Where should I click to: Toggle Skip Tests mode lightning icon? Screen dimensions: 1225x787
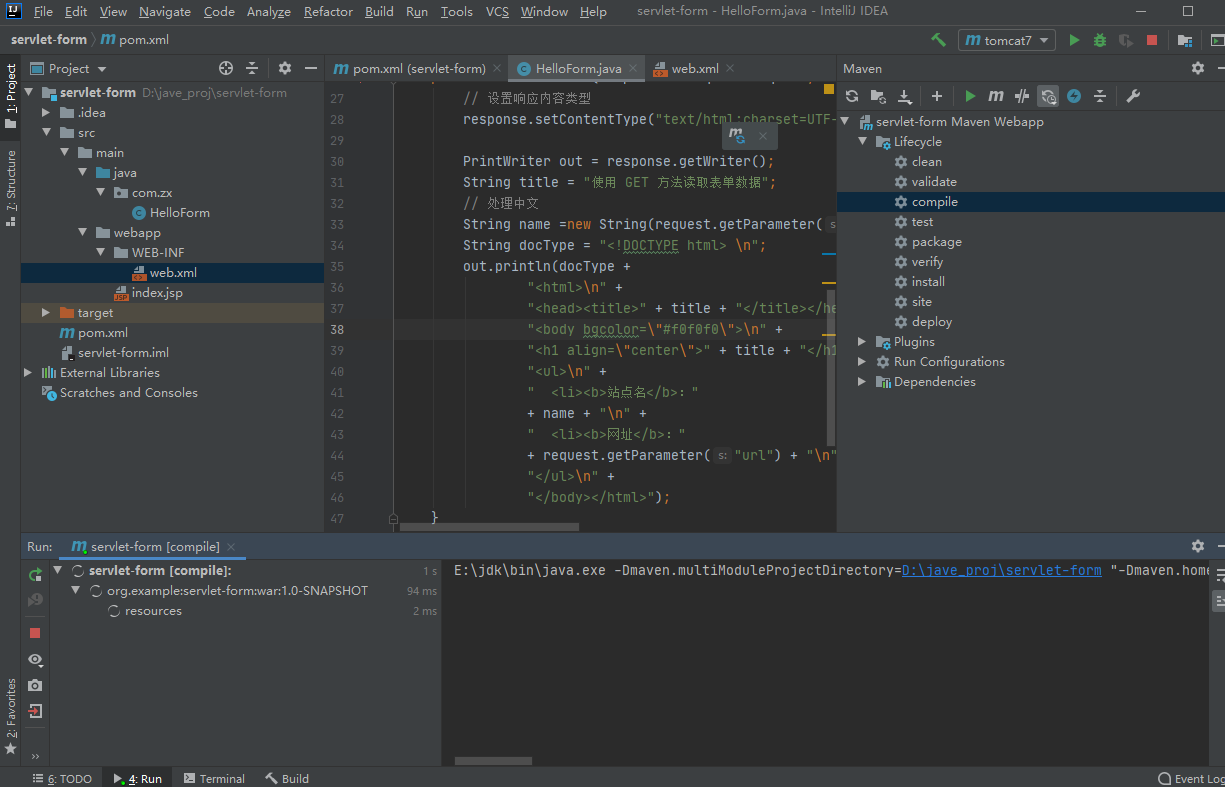pos(1074,96)
